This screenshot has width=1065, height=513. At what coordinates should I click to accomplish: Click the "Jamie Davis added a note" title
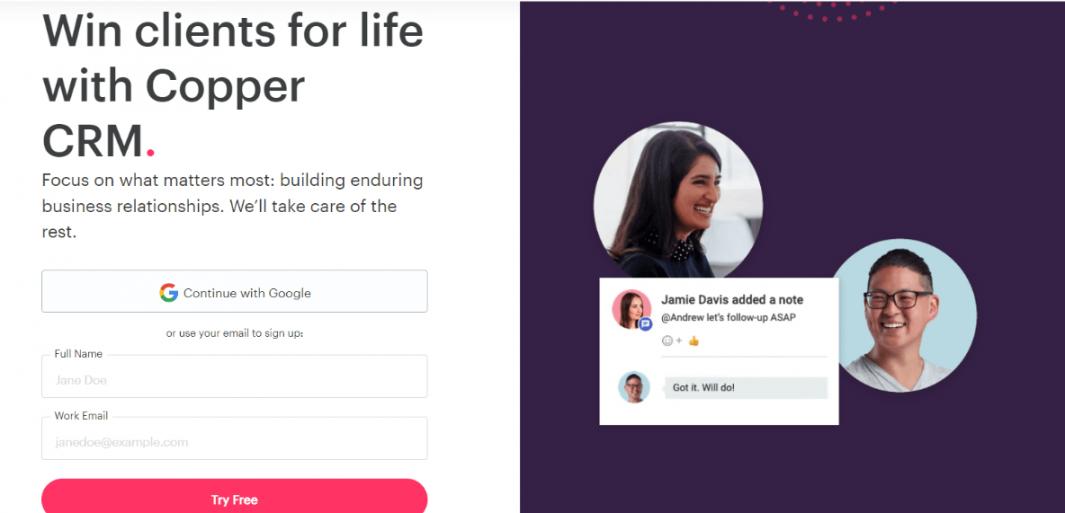(x=732, y=300)
